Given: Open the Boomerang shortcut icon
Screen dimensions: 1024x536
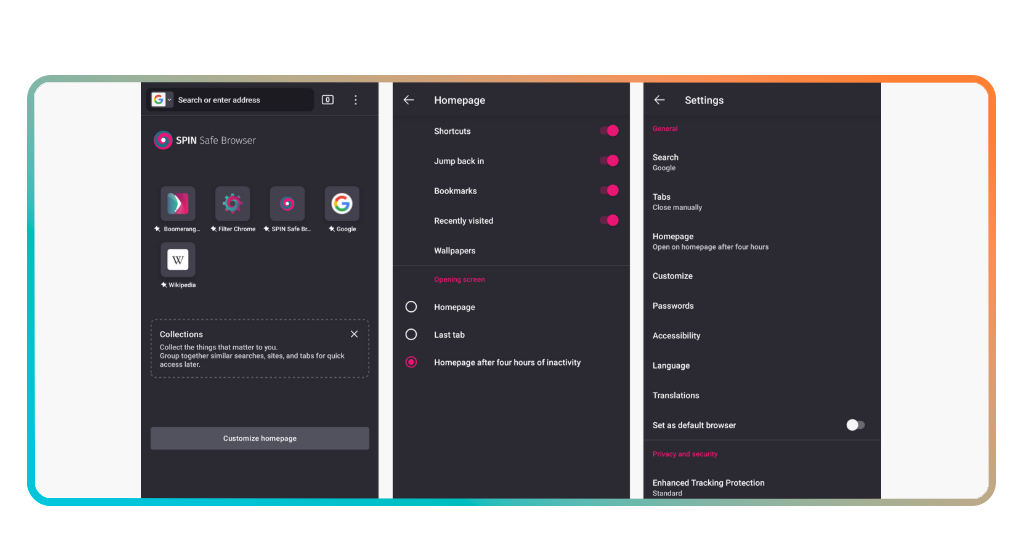Looking at the screenshot, I should tap(178, 203).
